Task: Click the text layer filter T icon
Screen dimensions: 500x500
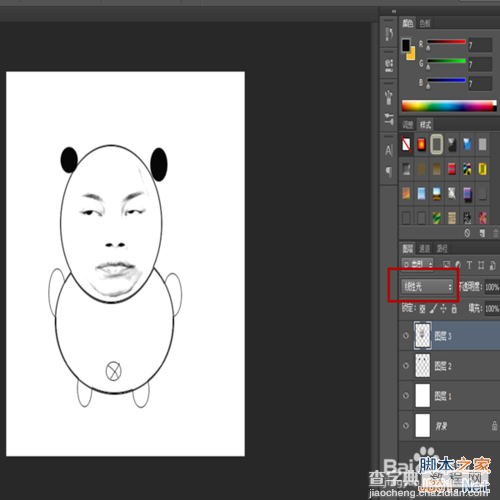Action: (x=469, y=265)
